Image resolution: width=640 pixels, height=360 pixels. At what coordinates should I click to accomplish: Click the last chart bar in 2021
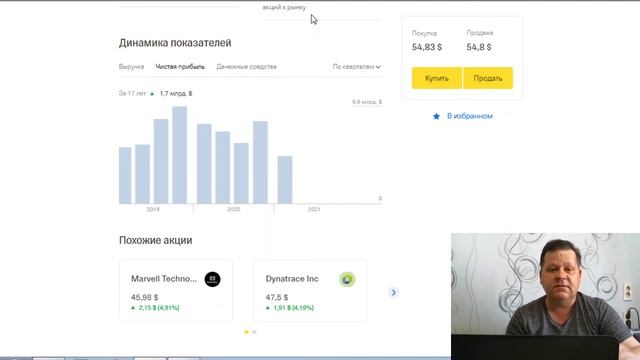tap(285, 180)
